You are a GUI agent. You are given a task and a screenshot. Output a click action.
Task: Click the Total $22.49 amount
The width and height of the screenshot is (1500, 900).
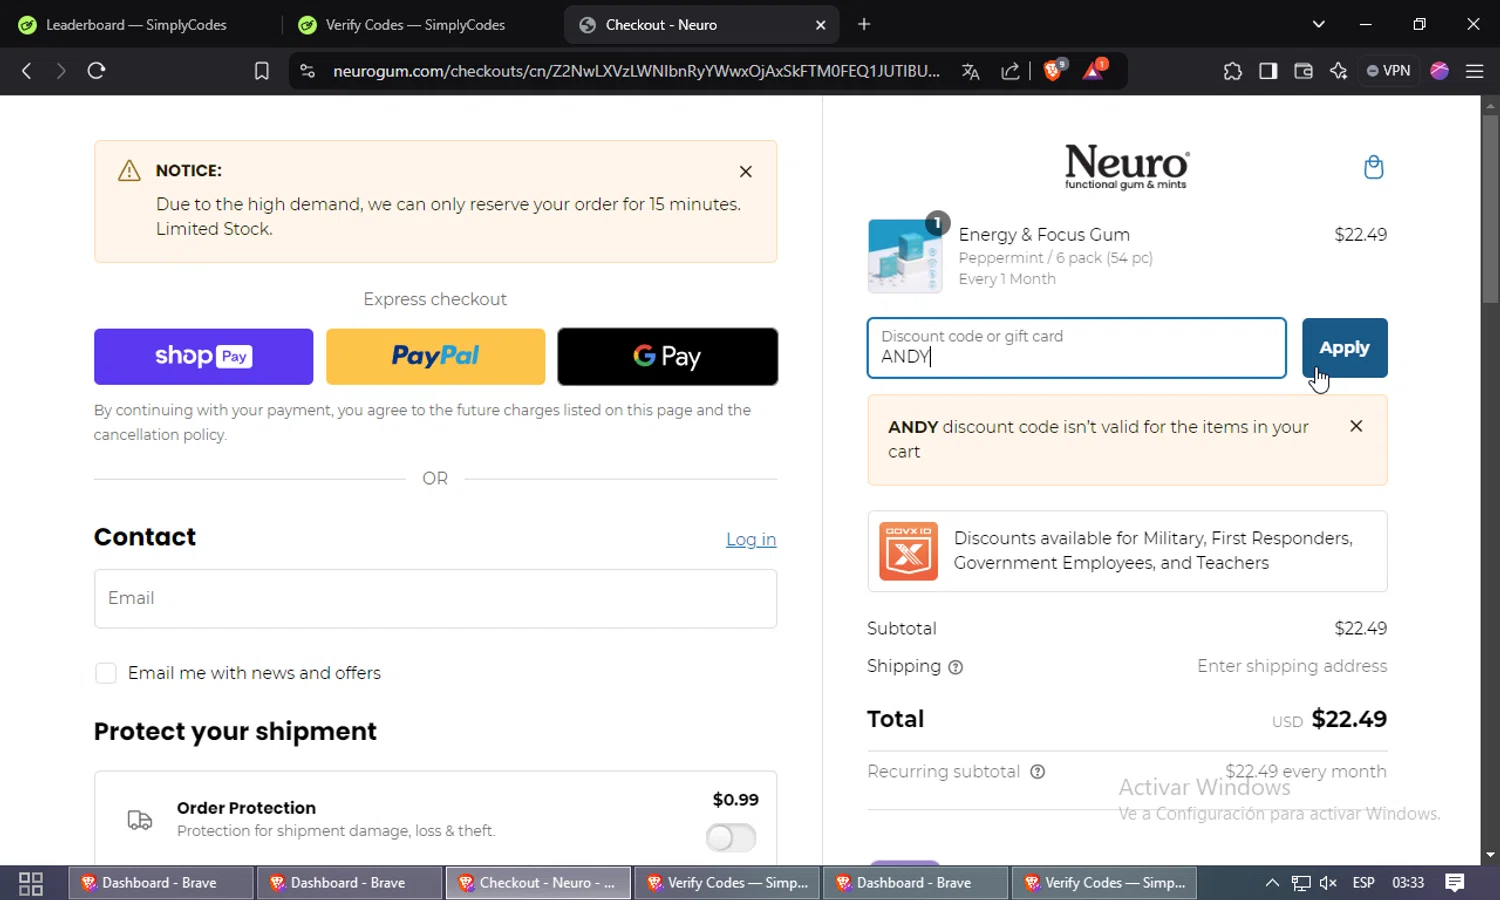[1349, 719]
